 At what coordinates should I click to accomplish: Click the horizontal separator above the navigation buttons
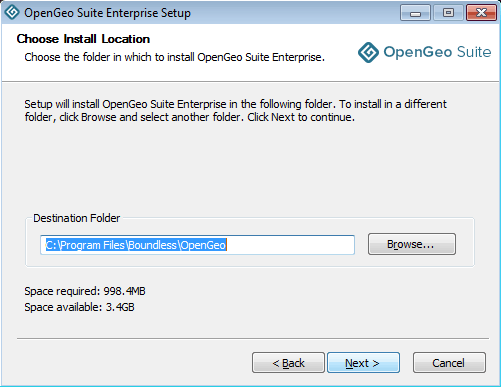[253, 339]
